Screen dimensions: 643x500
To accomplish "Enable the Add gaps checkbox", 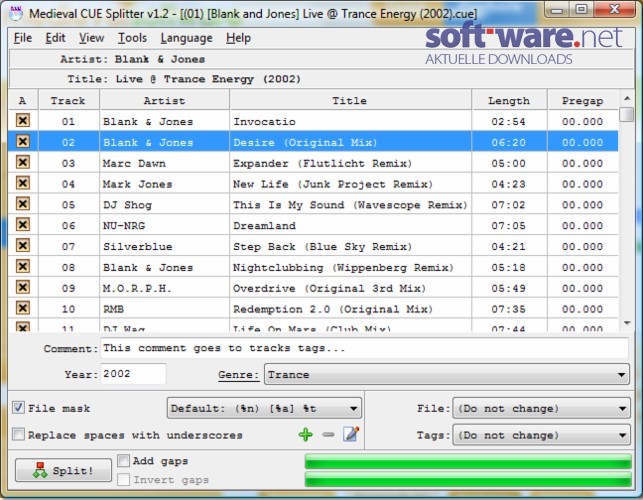I will click(x=123, y=461).
